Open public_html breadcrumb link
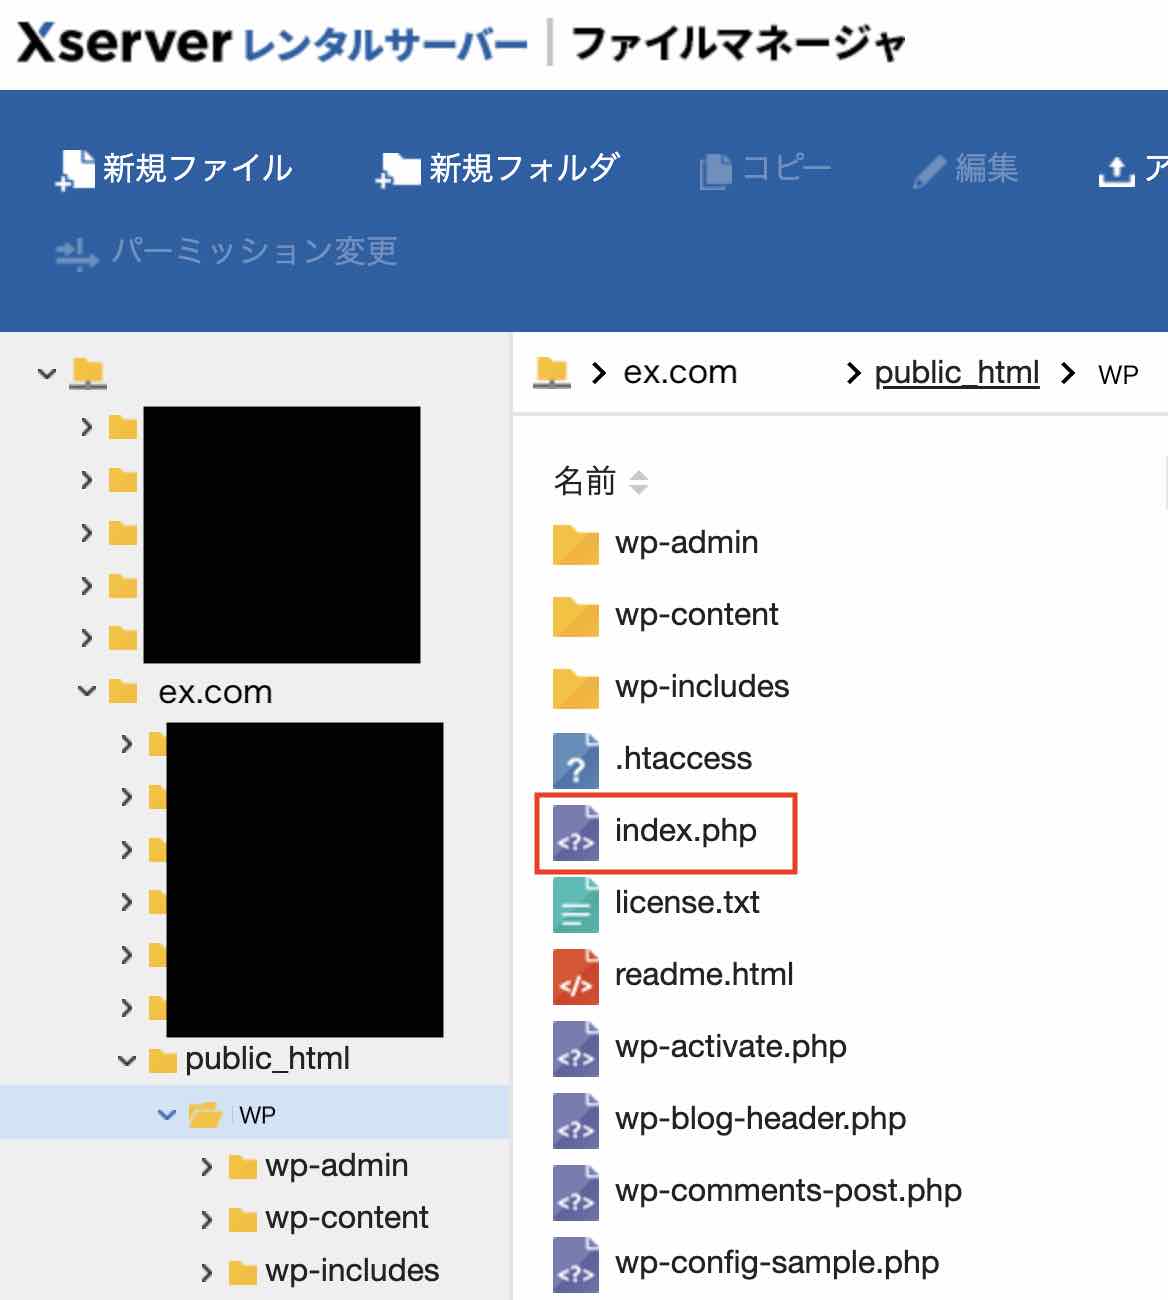The height and width of the screenshot is (1300, 1168). pos(957,373)
